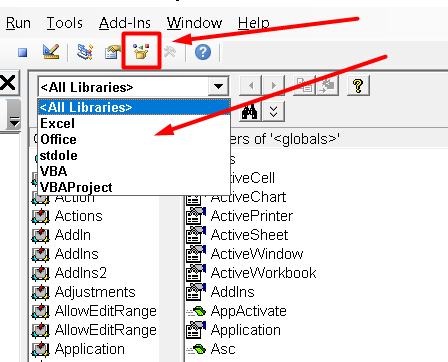Click Asc green method icon
448x362 pixels.
pyautogui.click(x=197, y=350)
